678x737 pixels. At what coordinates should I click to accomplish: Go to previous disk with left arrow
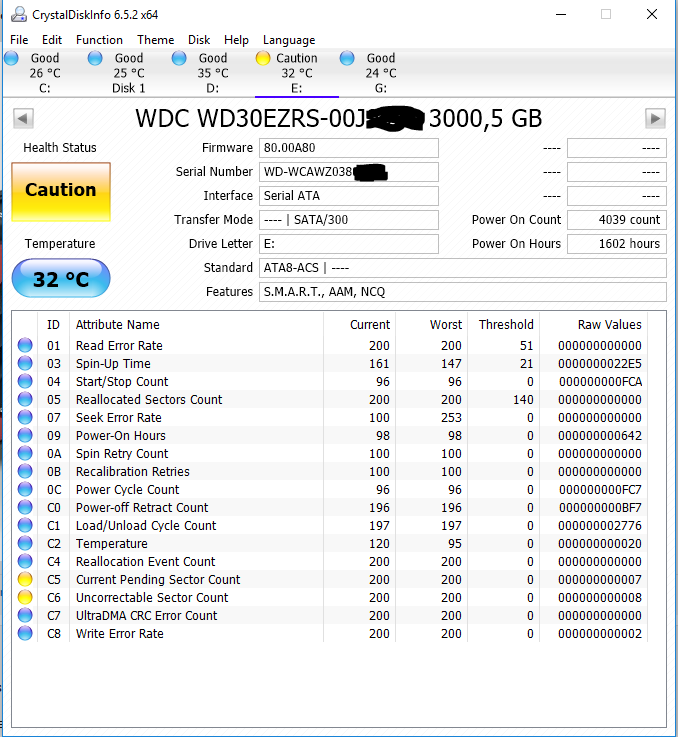coord(23,118)
